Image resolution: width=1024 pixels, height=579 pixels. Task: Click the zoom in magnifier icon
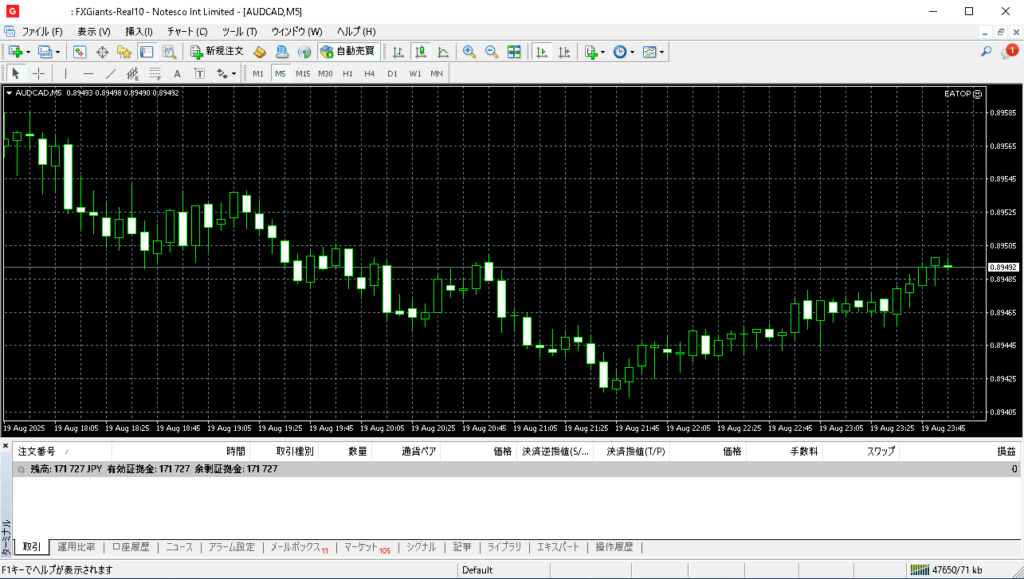click(x=469, y=51)
